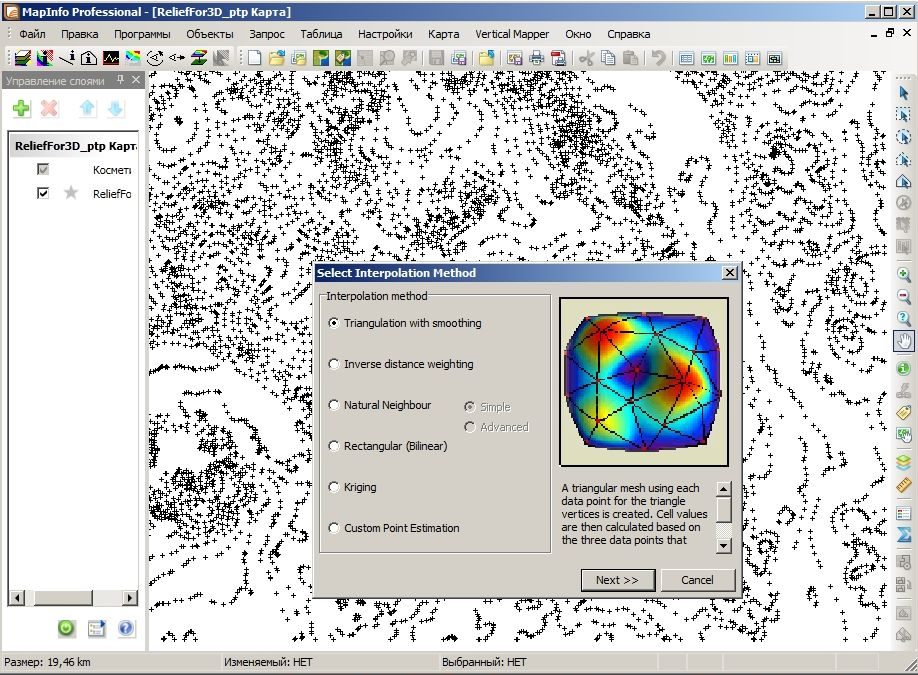Choose the Zoom Out magnifier tool
The height and width of the screenshot is (675, 918).
pyautogui.click(x=903, y=296)
